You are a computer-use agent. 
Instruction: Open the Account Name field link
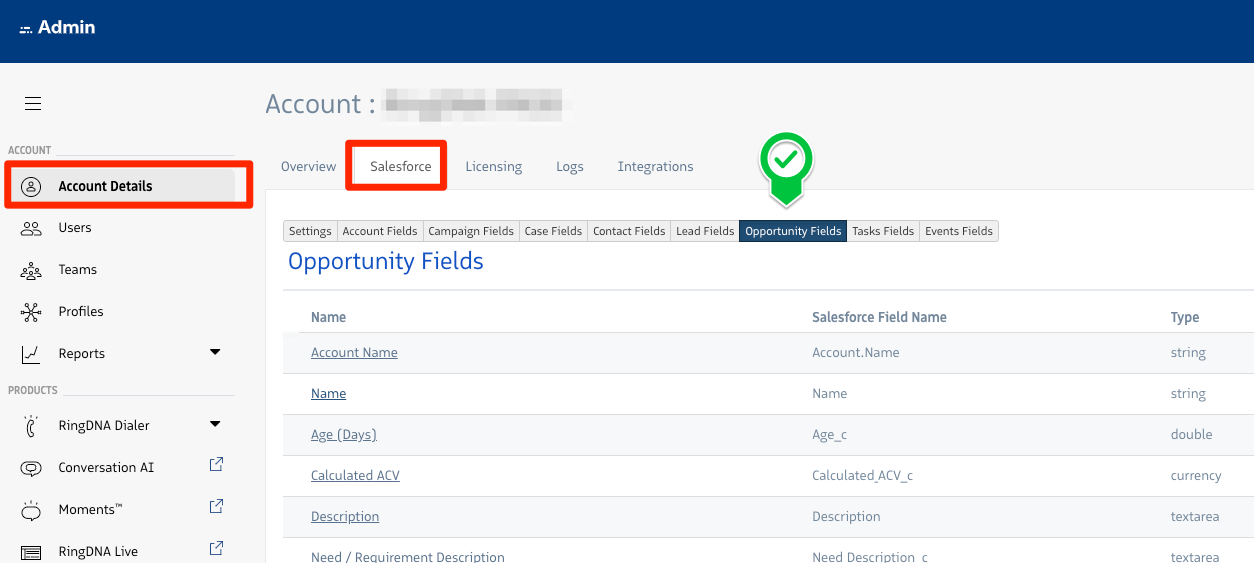click(354, 353)
